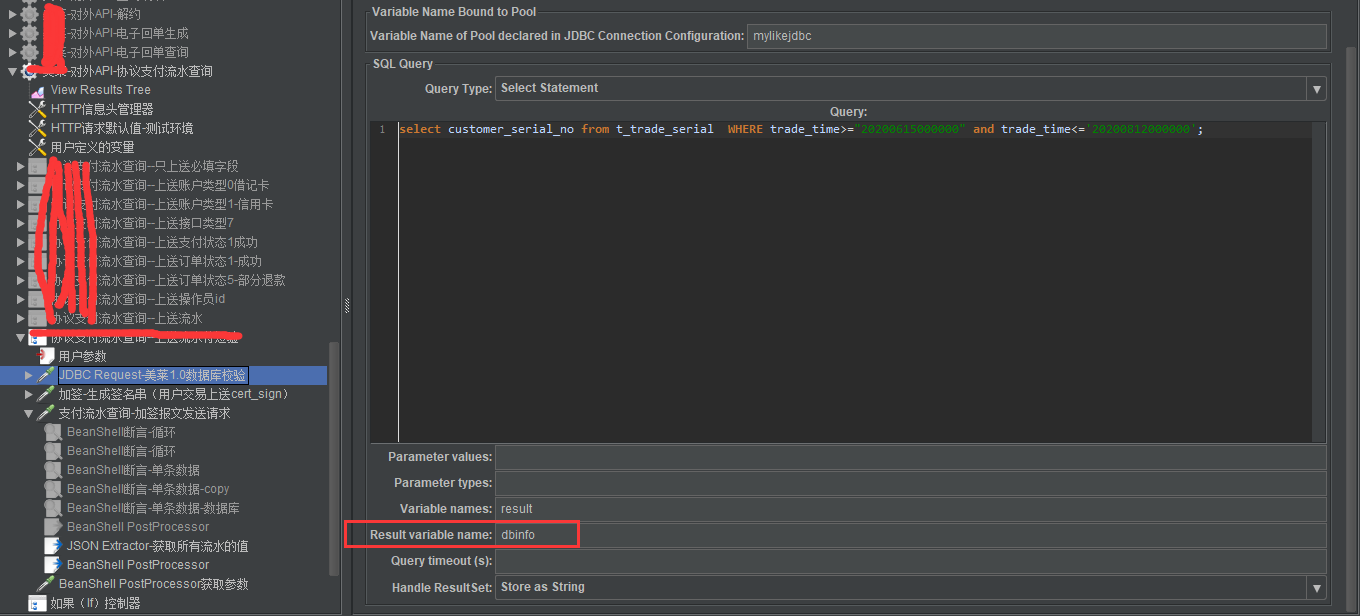
Task: Click the 用户定义的变量 config icon
Action: click(x=37, y=147)
